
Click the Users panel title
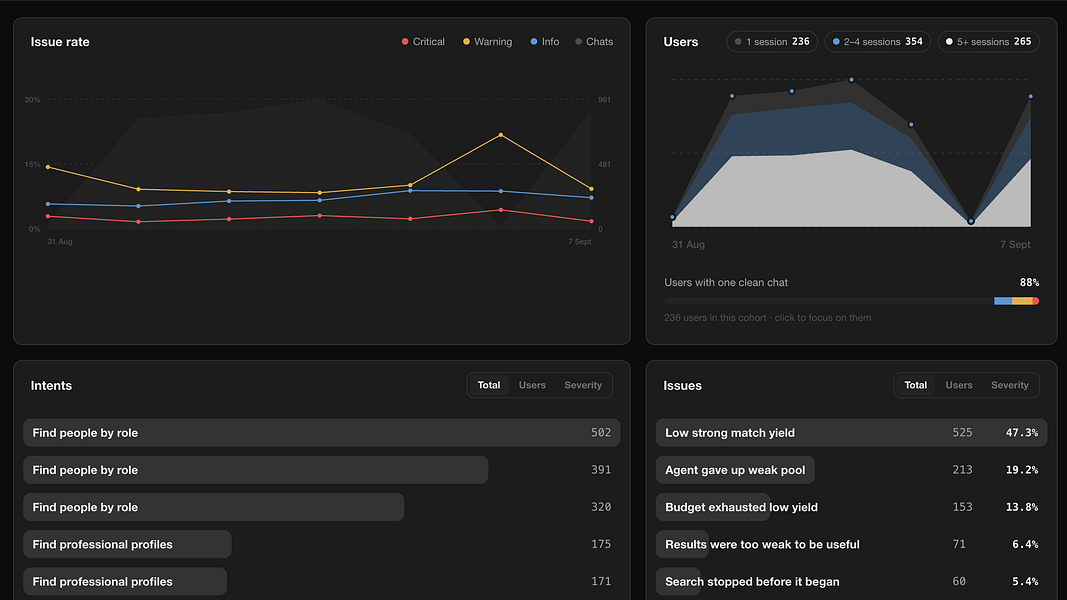click(680, 41)
